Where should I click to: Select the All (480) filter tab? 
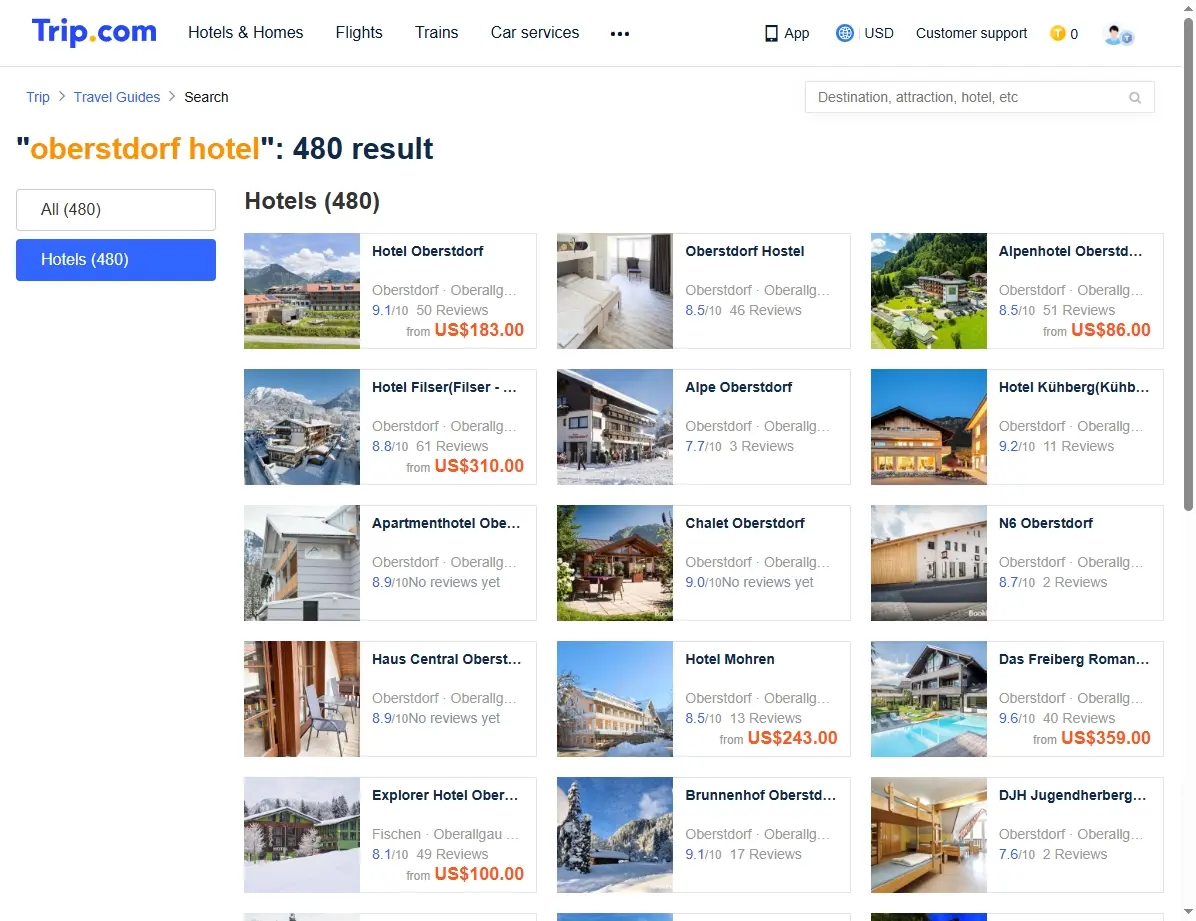(x=116, y=210)
